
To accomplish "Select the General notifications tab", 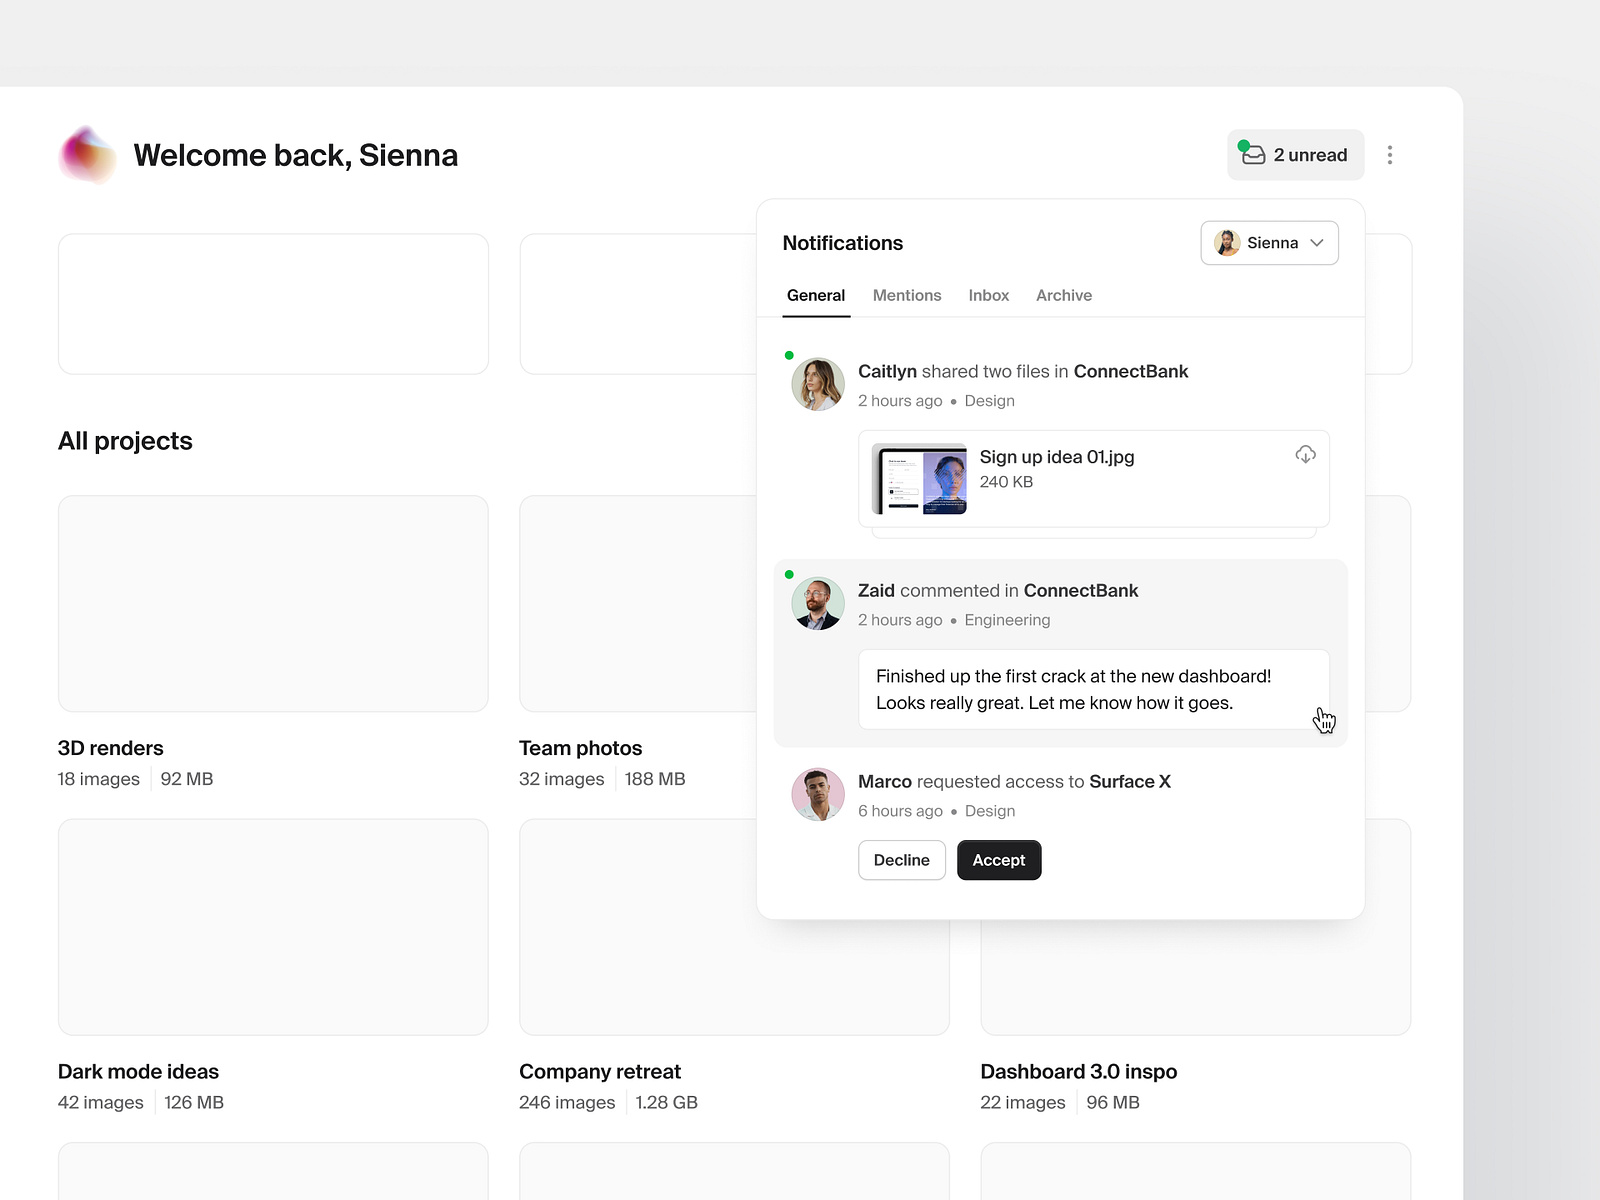I will pyautogui.click(x=815, y=295).
